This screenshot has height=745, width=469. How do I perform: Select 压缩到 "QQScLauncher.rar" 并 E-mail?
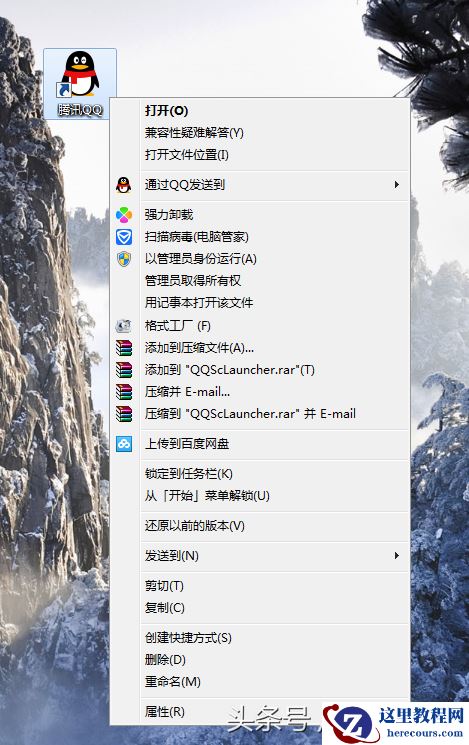click(x=260, y=414)
